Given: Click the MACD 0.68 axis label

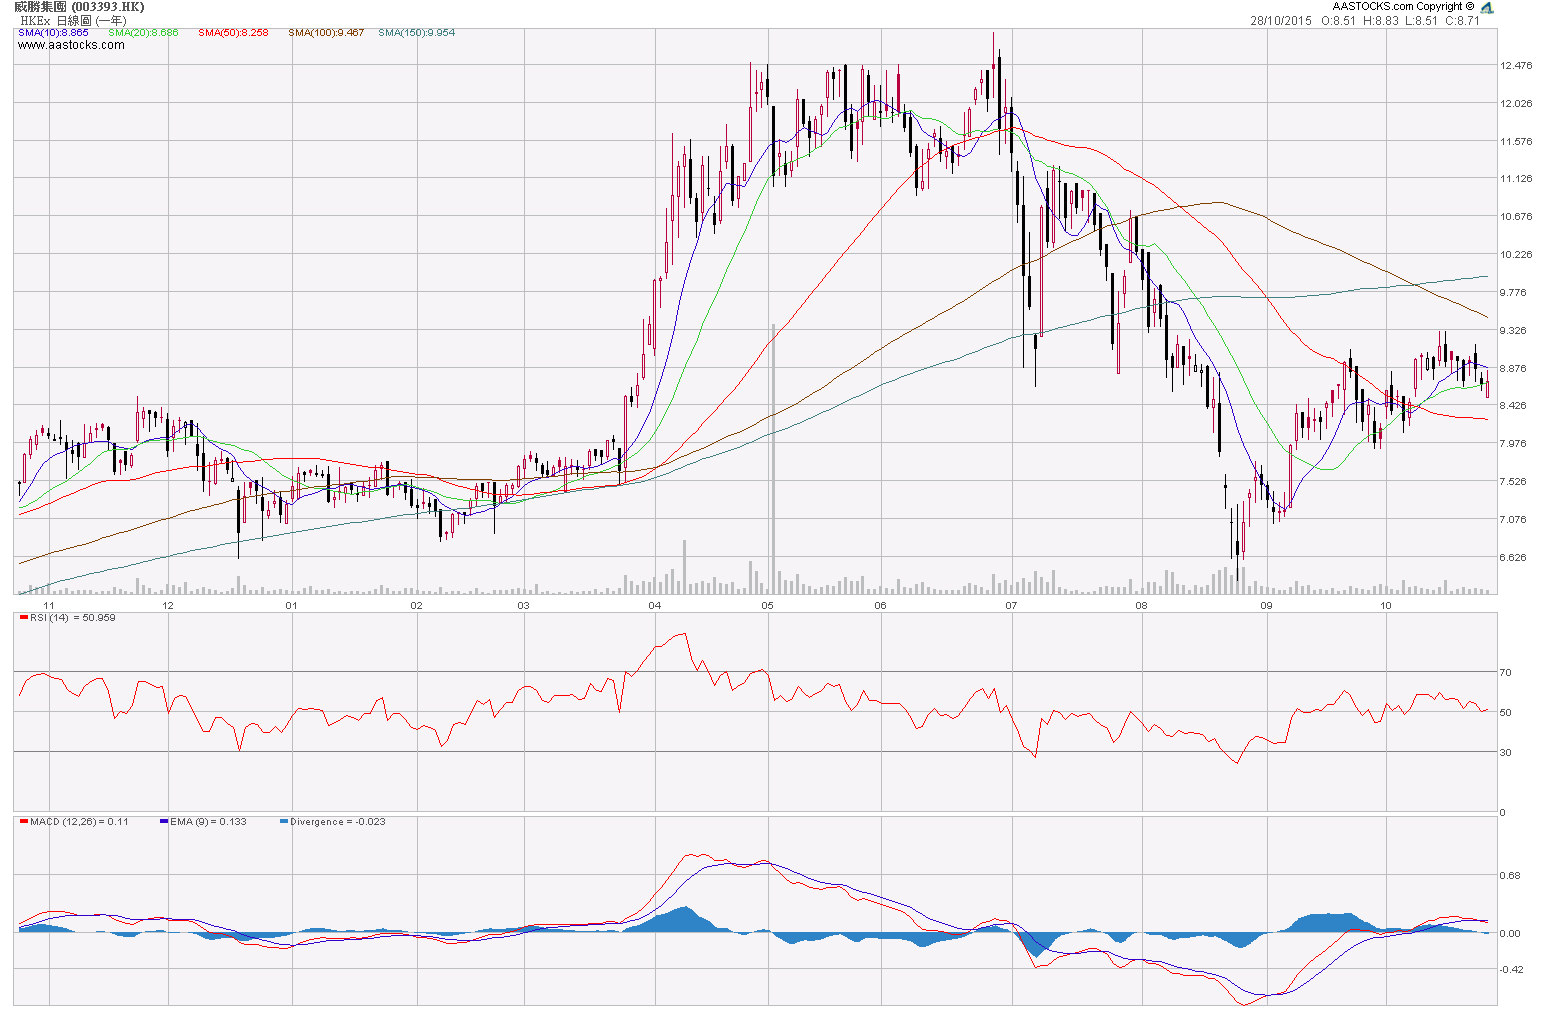Looking at the screenshot, I should (1510, 876).
